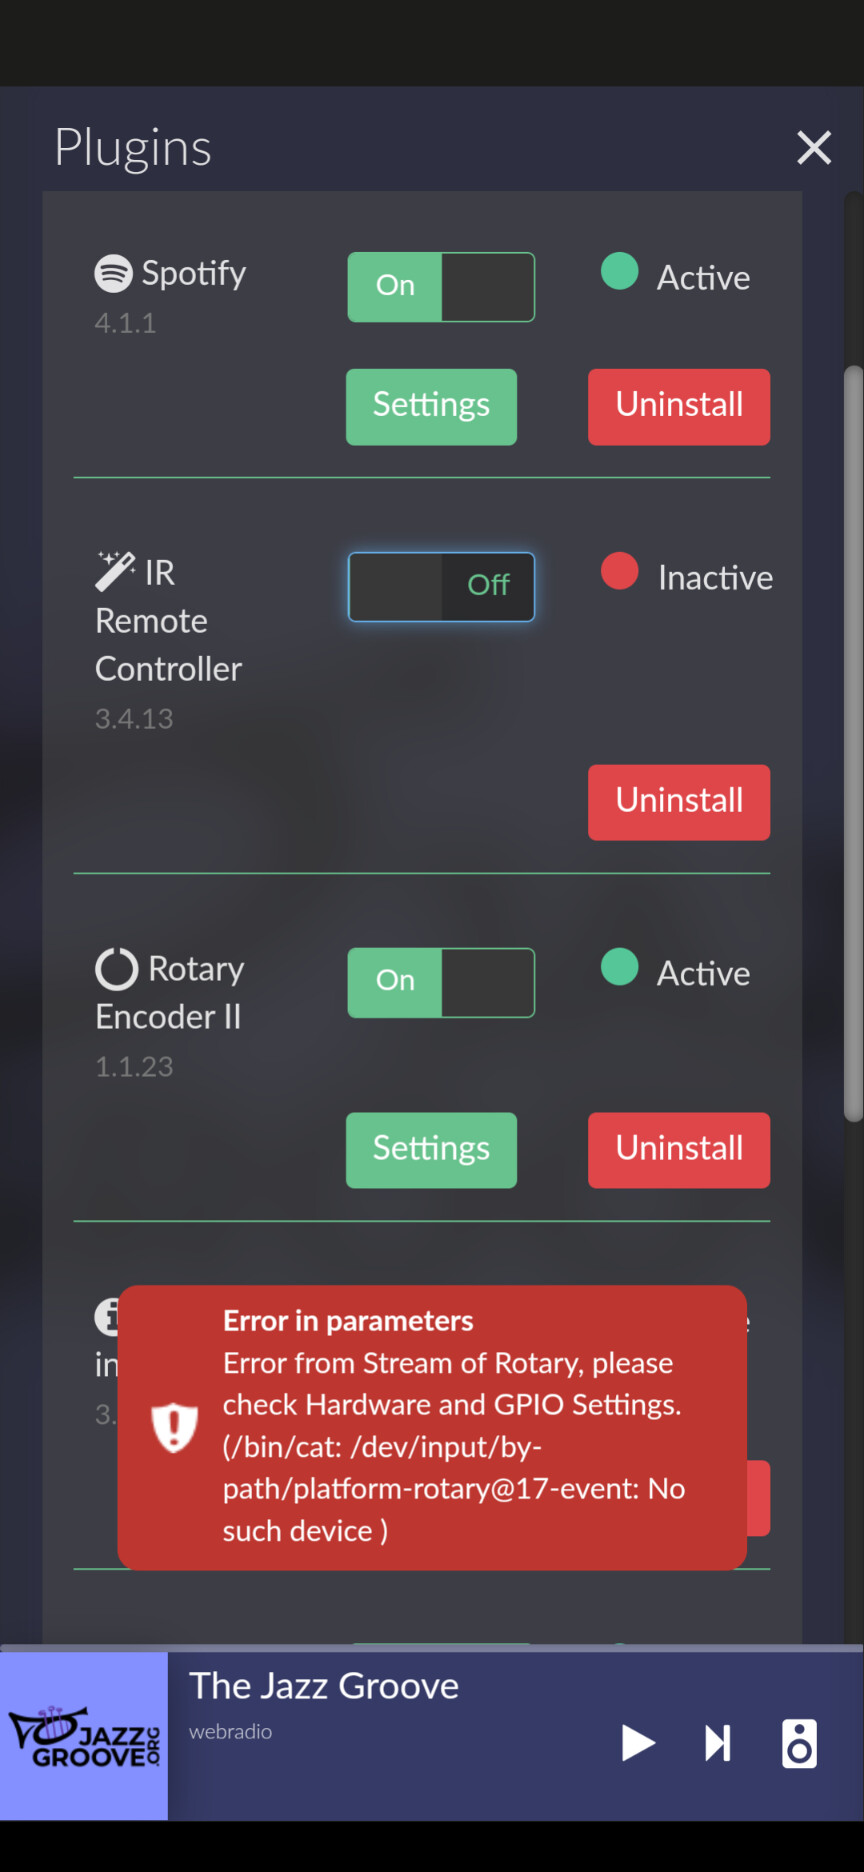This screenshot has width=864, height=1872.
Task: Click the plugins list vertical scrollbar
Action: click(853, 744)
